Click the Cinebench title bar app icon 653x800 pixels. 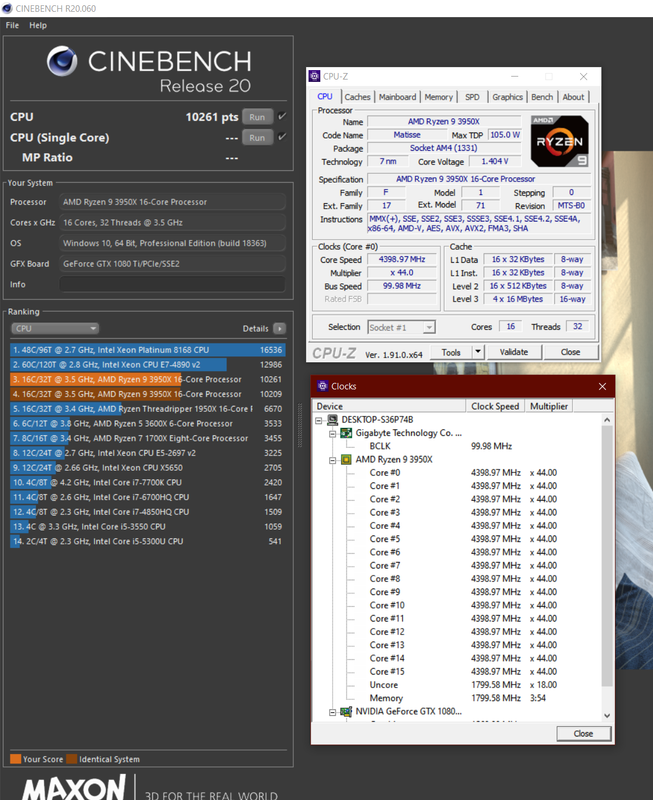pos(7,8)
